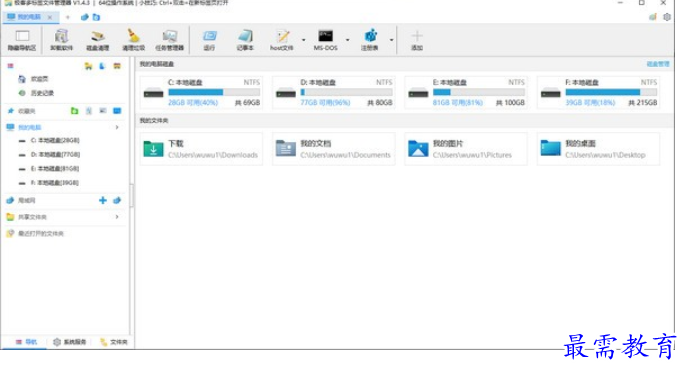Add a new tab with plus button
The image size is (685, 378).
(68, 17)
